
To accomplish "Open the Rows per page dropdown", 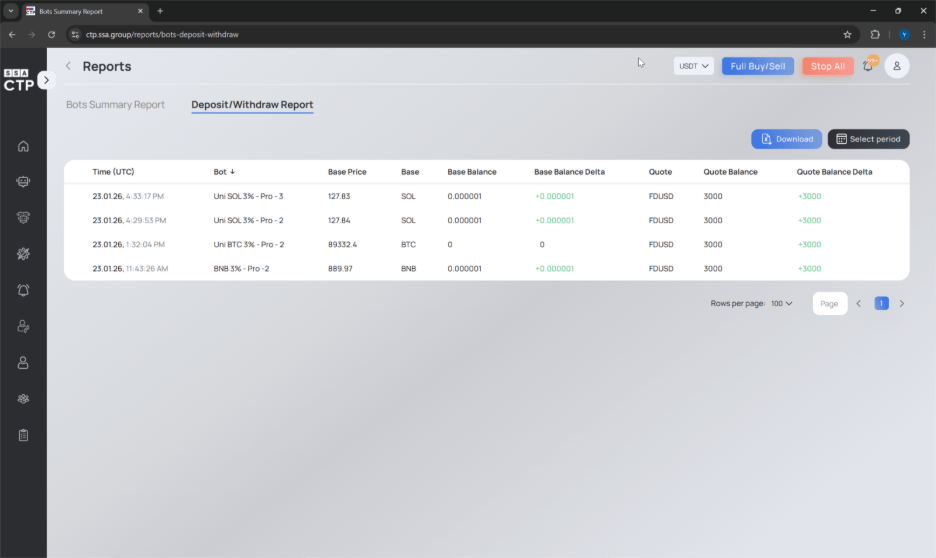I will point(781,303).
